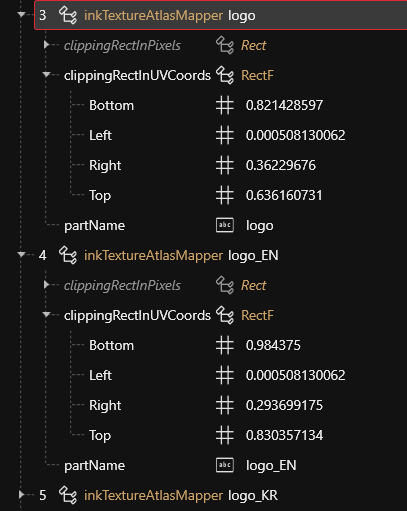Click Right value 0.36229676

[x=281, y=165]
